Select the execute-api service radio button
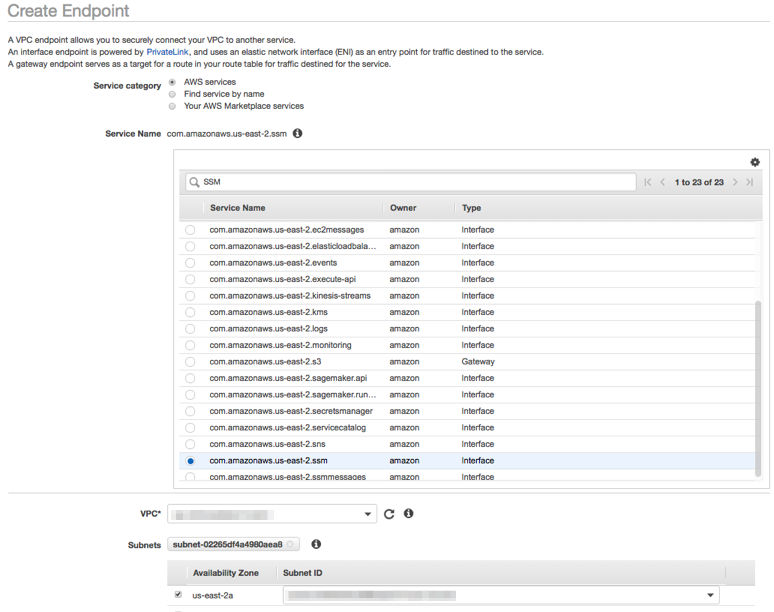This screenshot has width=774, height=612. click(190, 279)
